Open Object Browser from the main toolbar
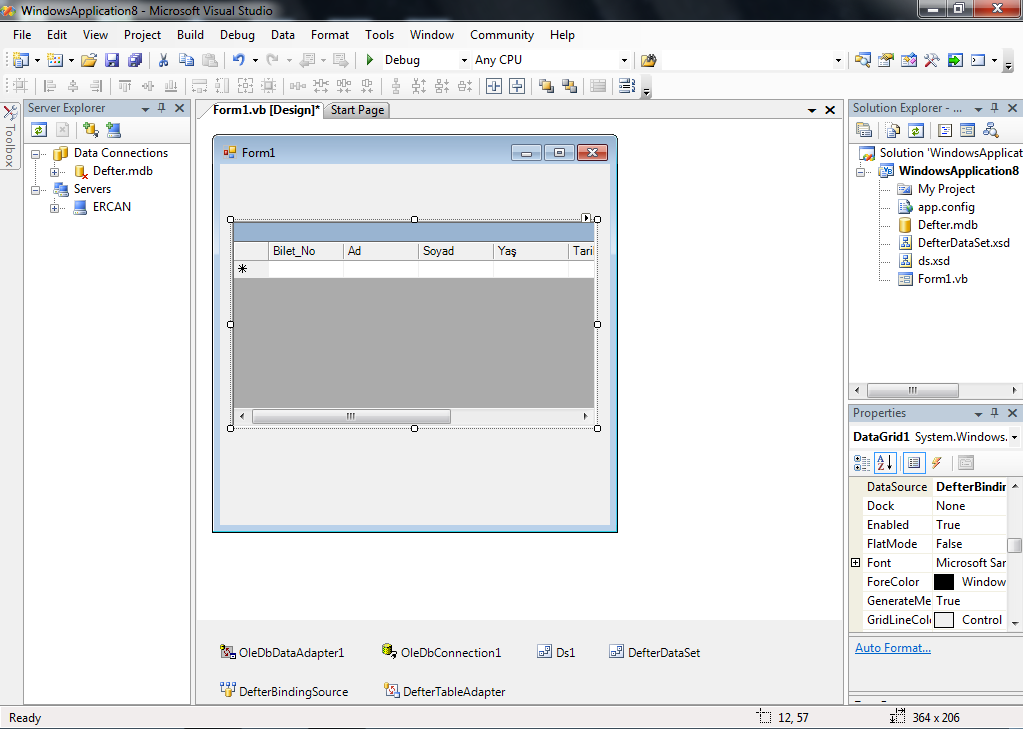 coord(909,60)
